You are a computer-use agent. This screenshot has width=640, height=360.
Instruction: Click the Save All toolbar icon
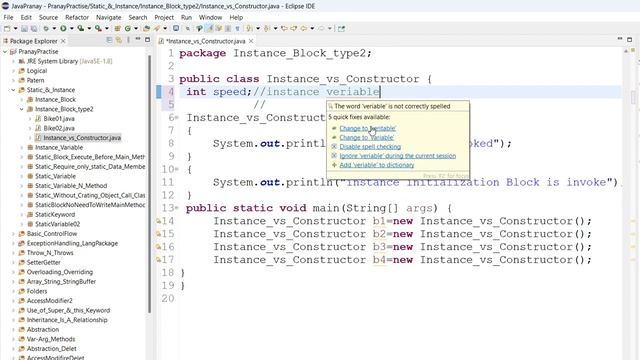click(34, 29)
